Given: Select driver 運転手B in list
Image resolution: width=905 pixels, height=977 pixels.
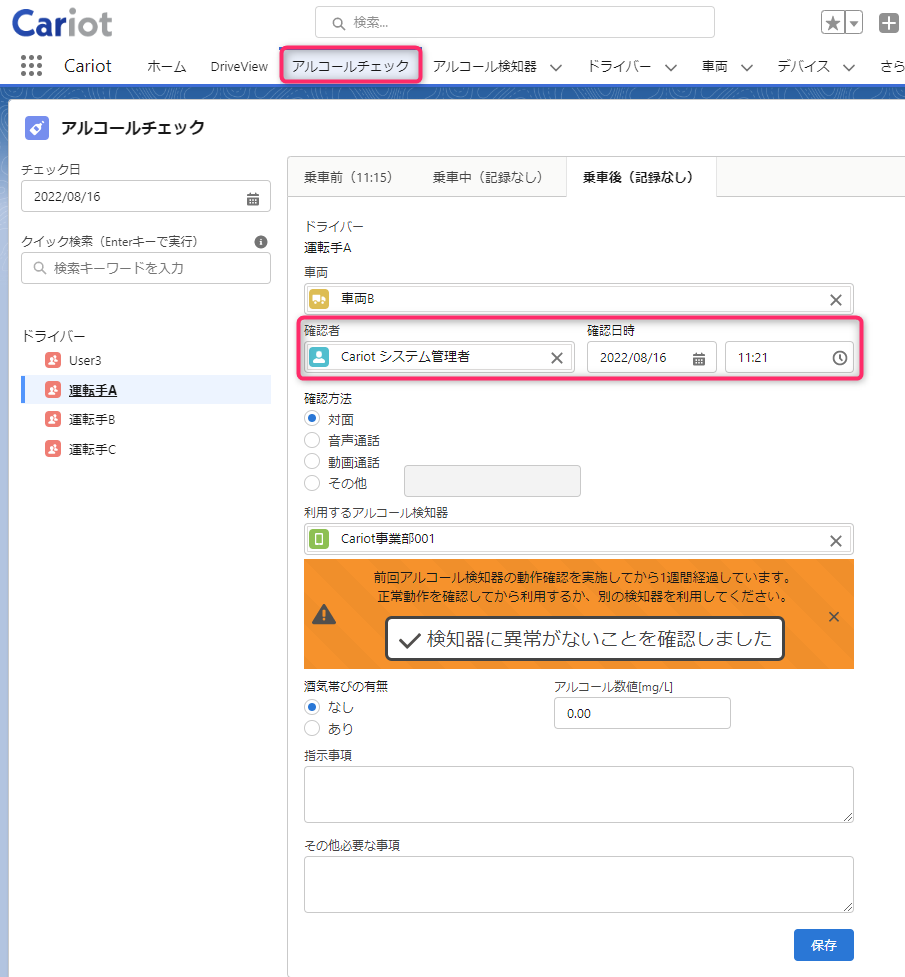Looking at the screenshot, I should (92, 419).
